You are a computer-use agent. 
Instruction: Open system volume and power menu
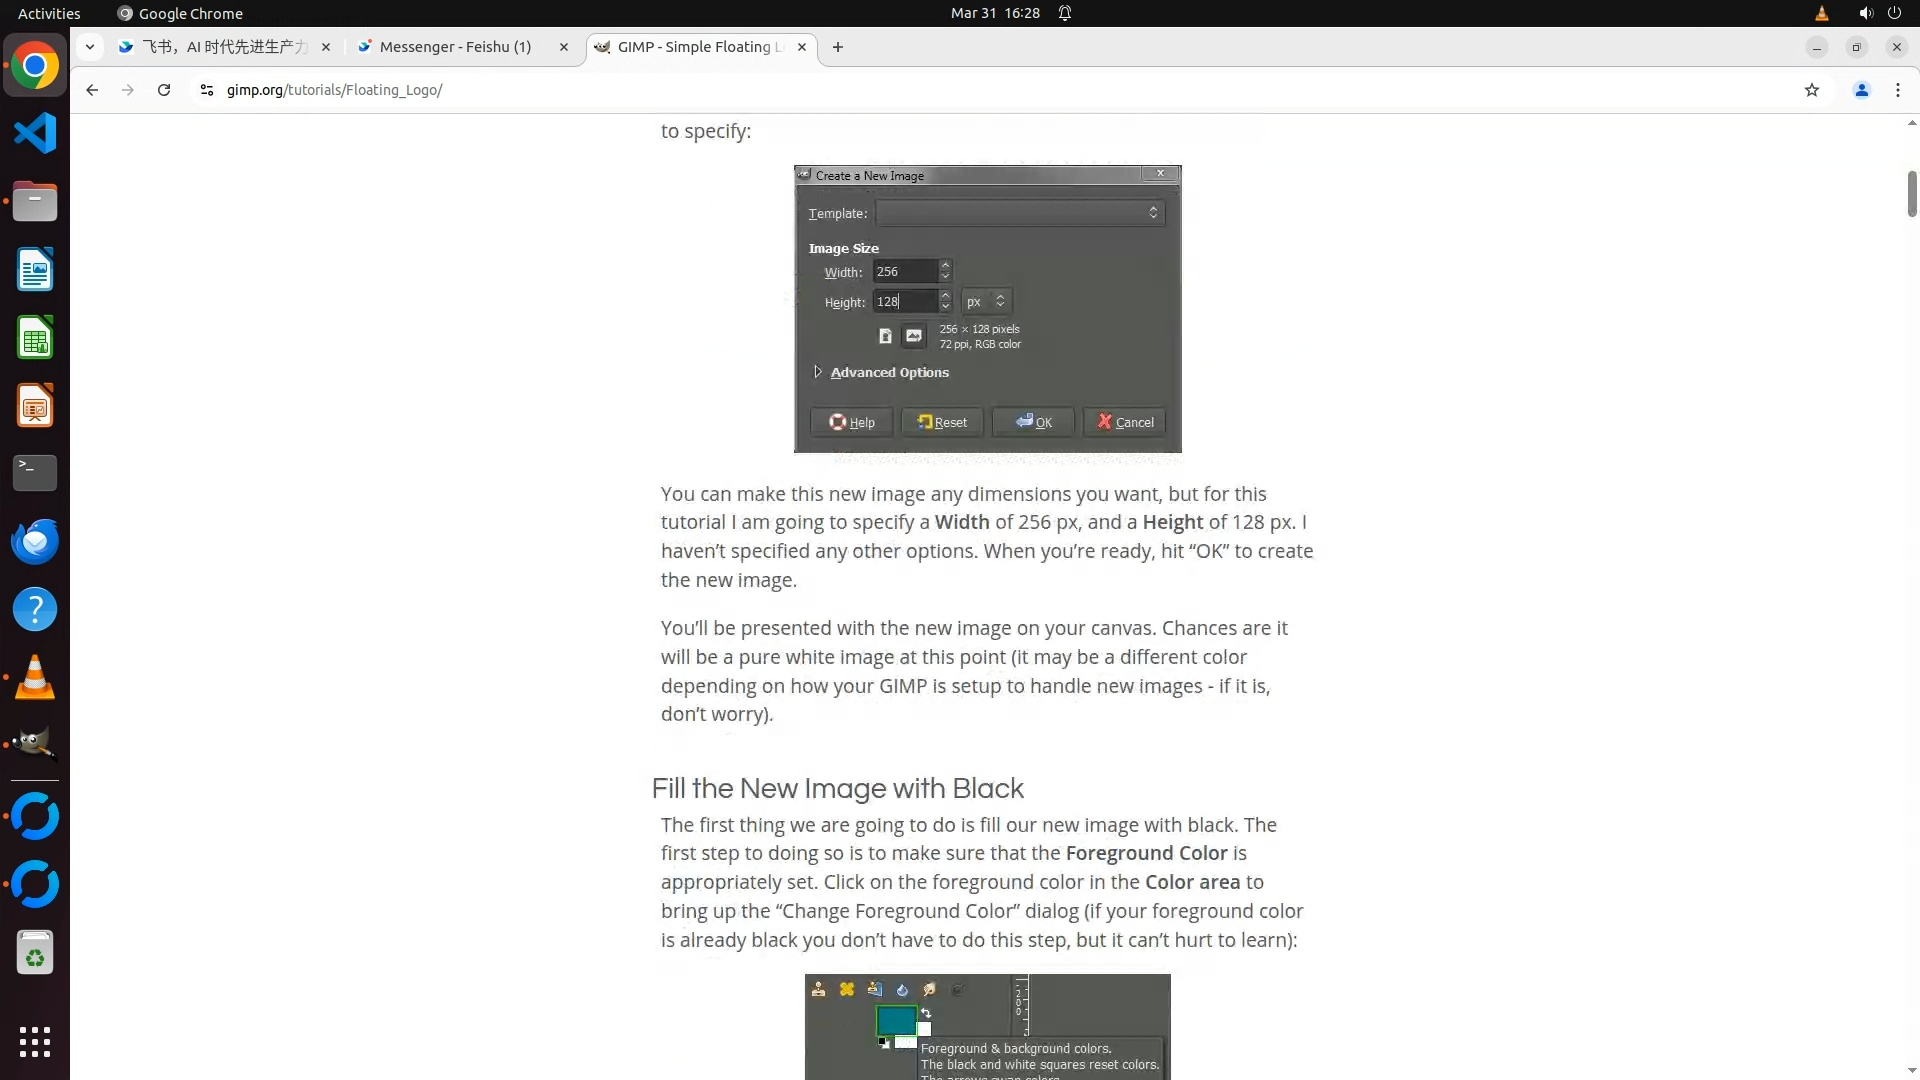[1878, 13]
